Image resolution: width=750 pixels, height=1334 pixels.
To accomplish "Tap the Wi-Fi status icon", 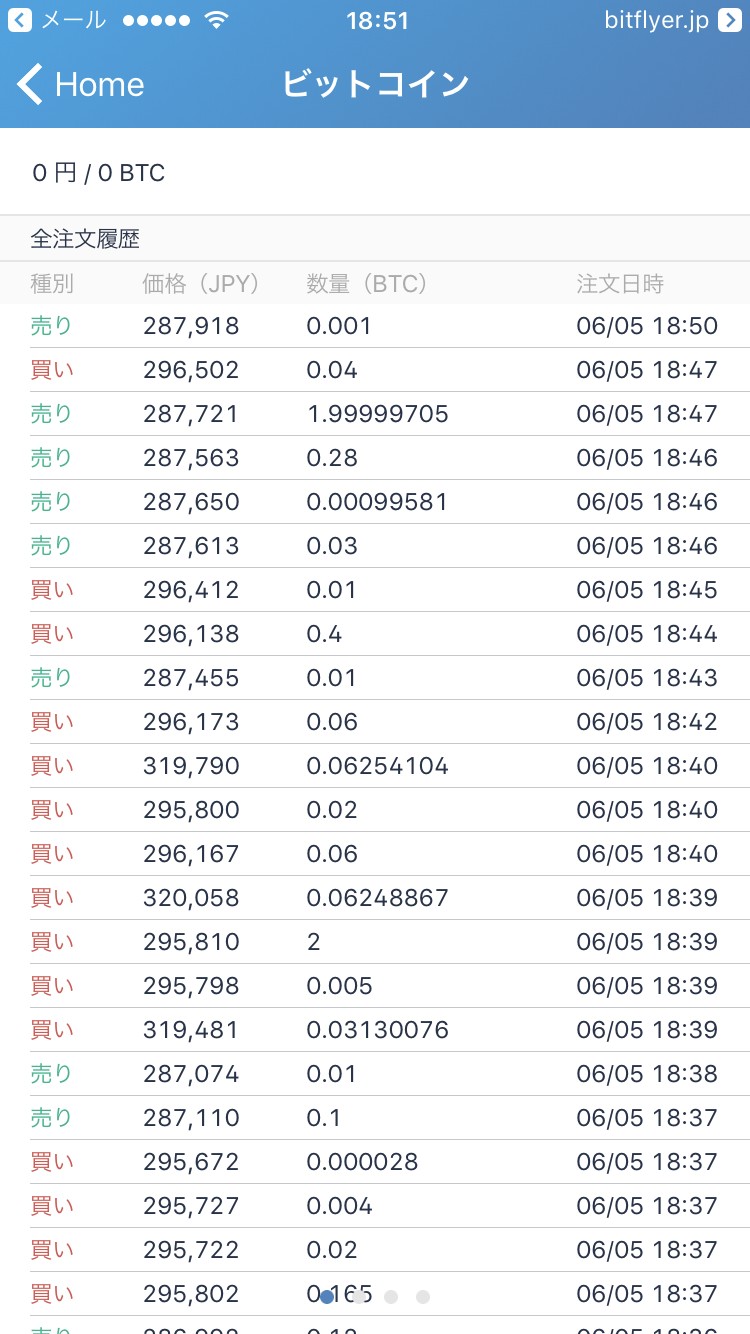I will point(215,20).
